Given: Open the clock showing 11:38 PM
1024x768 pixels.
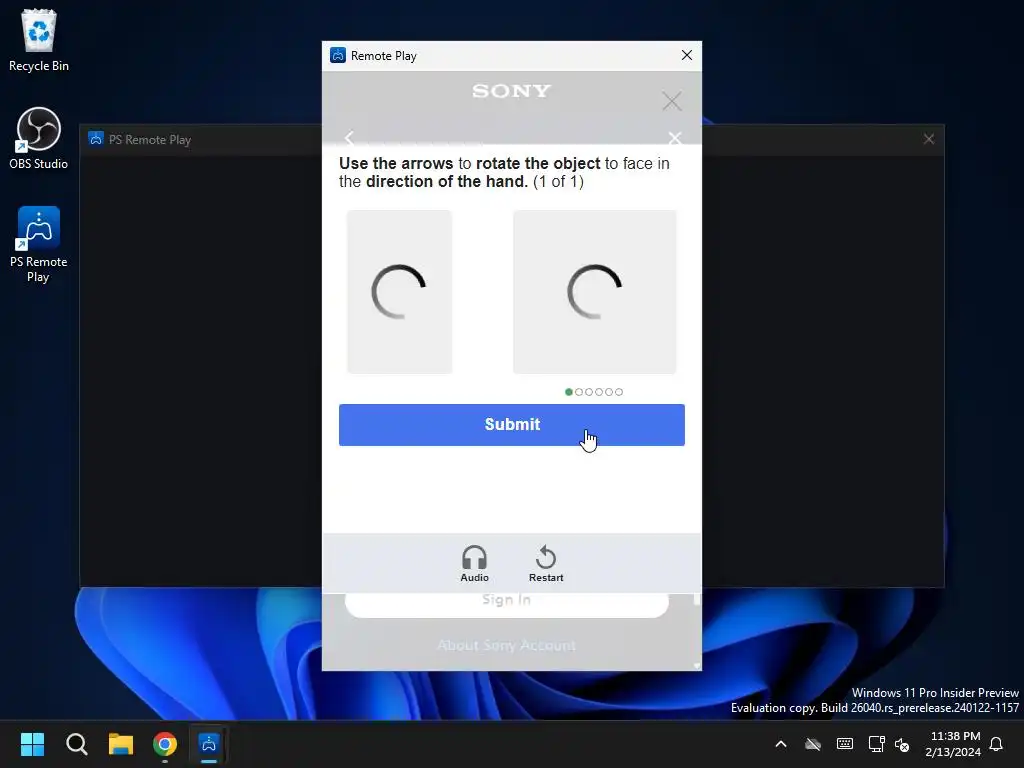Looking at the screenshot, I should coord(953,744).
